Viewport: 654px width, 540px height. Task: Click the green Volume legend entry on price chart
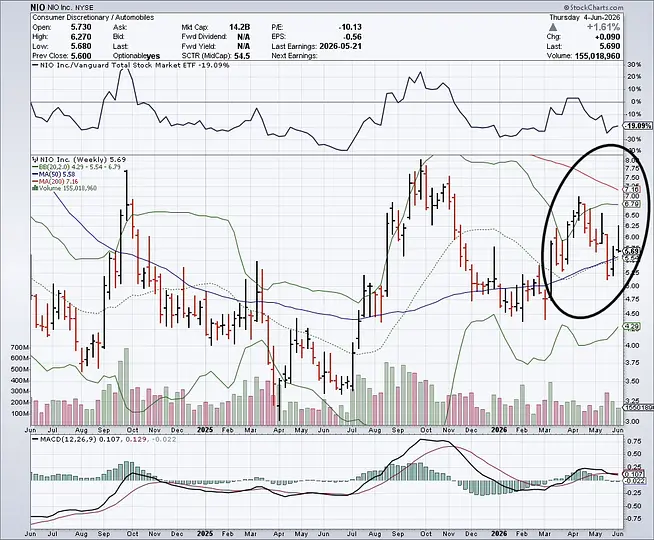pyautogui.click(x=65, y=188)
